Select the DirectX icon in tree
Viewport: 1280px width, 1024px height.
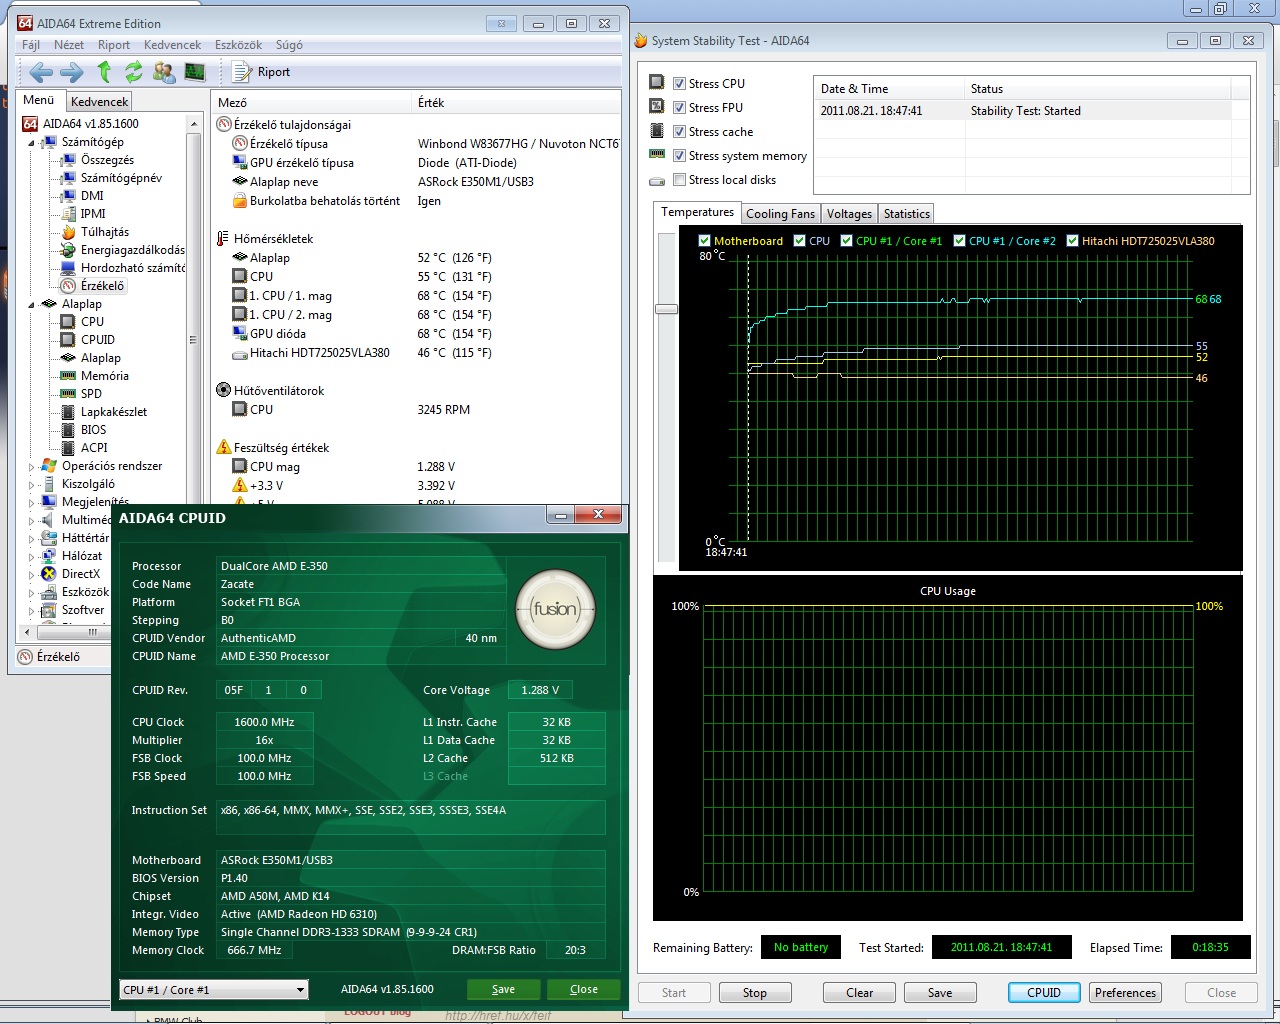click(x=49, y=574)
